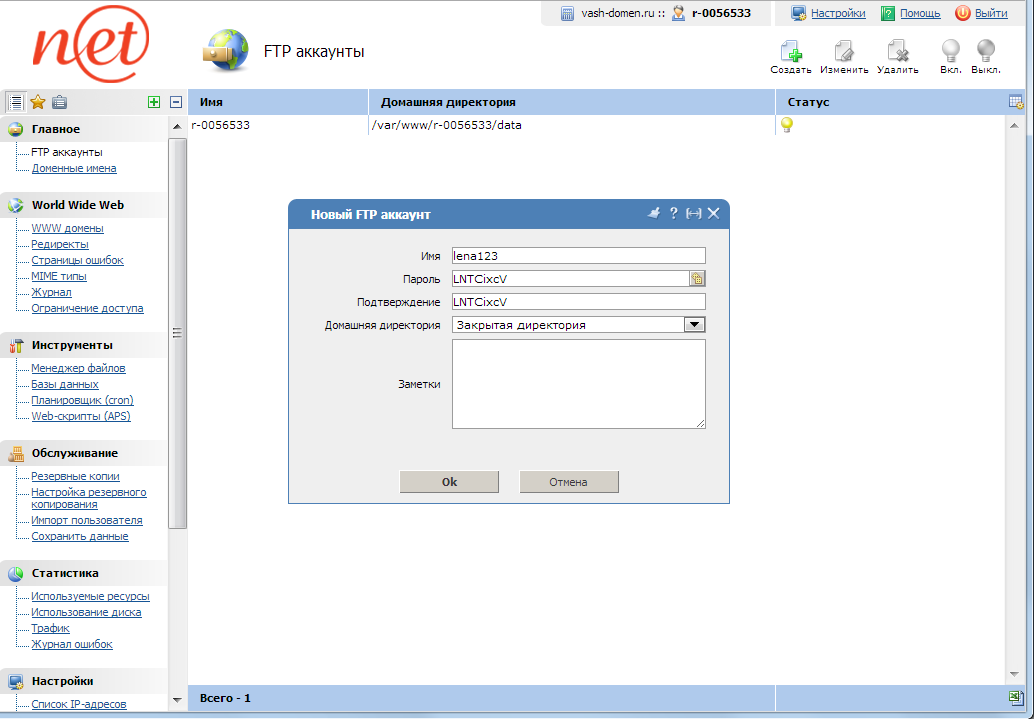The image size is (1034, 719).
Task: Click the table settings icon on header row
Action: (x=1016, y=101)
